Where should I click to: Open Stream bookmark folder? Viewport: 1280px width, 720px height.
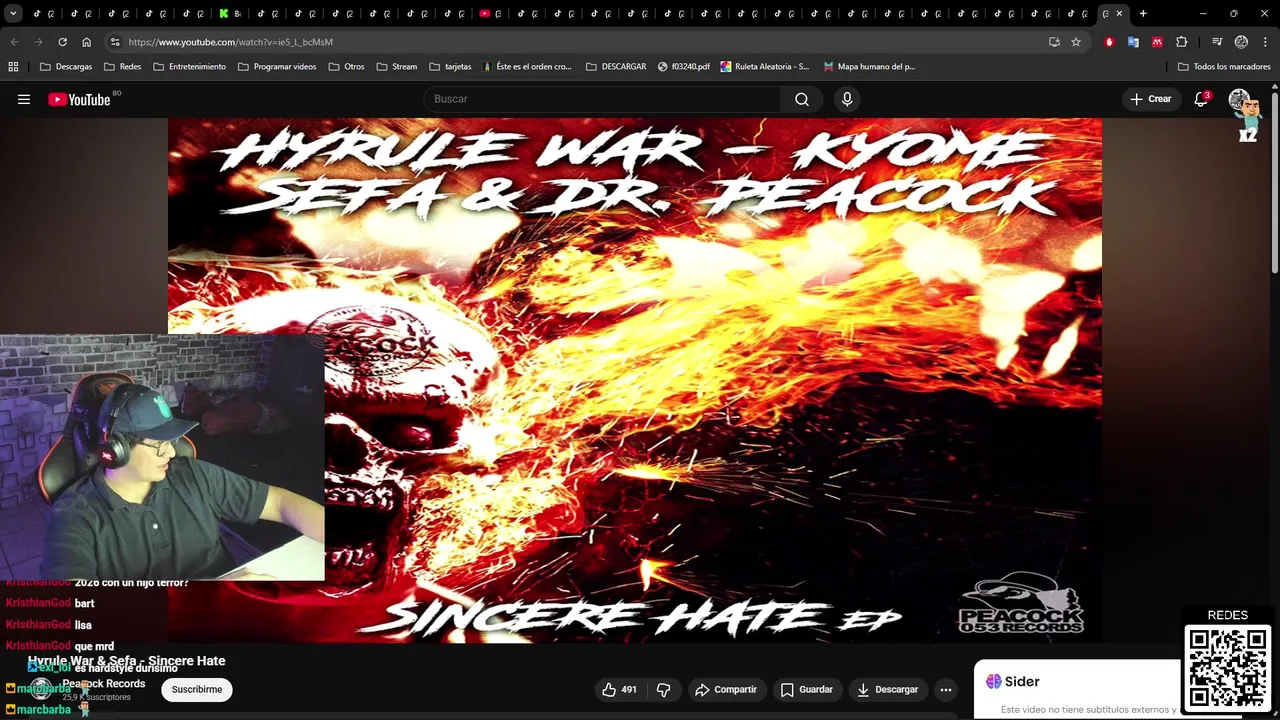pos(397,67)
